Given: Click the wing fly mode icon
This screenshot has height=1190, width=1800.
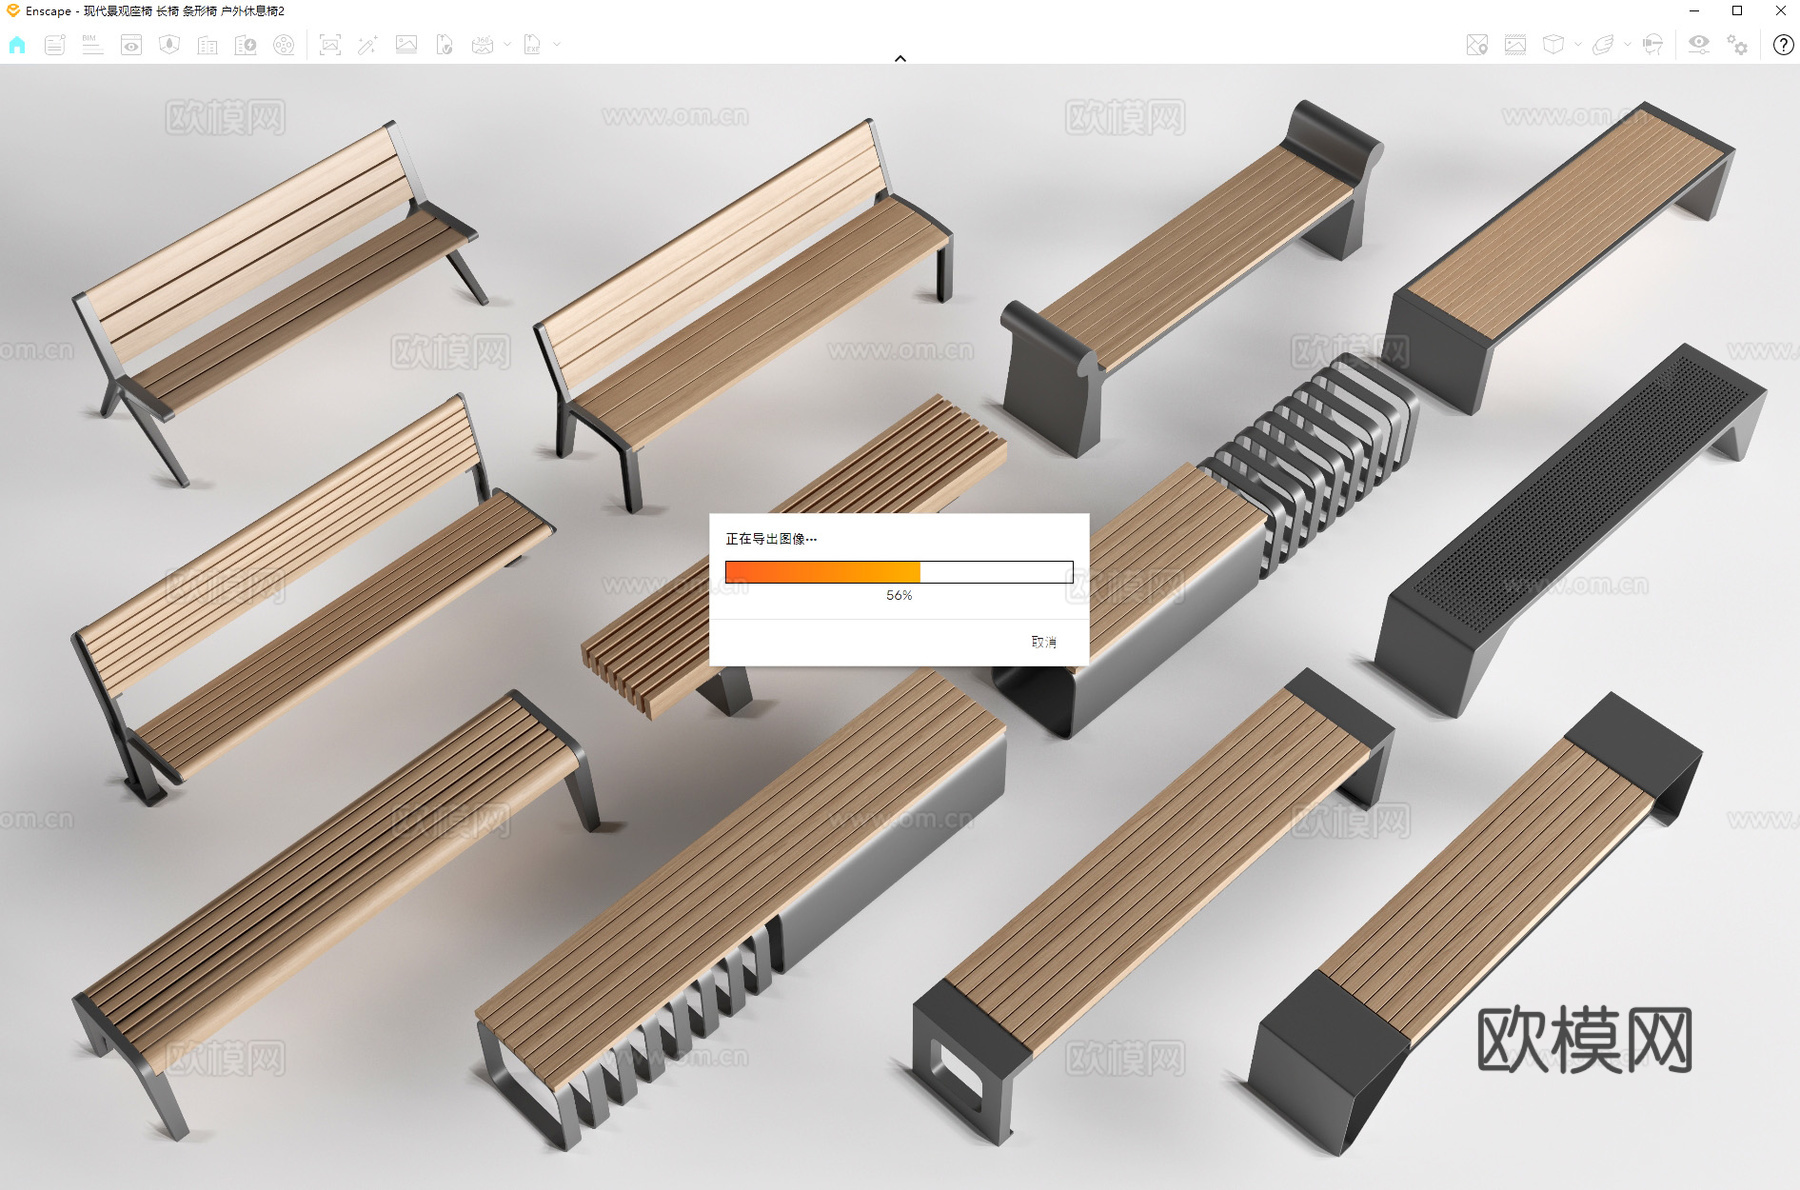Looking at the screenshot, I should coord(1603,45).
